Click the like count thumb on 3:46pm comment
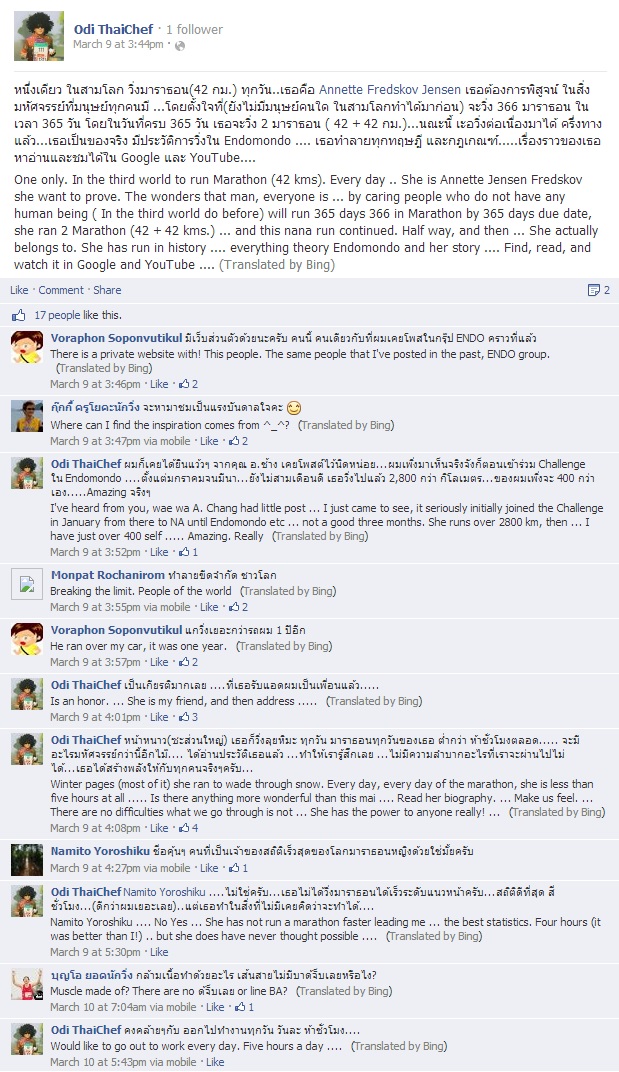Image resolution: width=619 pixels, height=1072 pixels. 184,384
